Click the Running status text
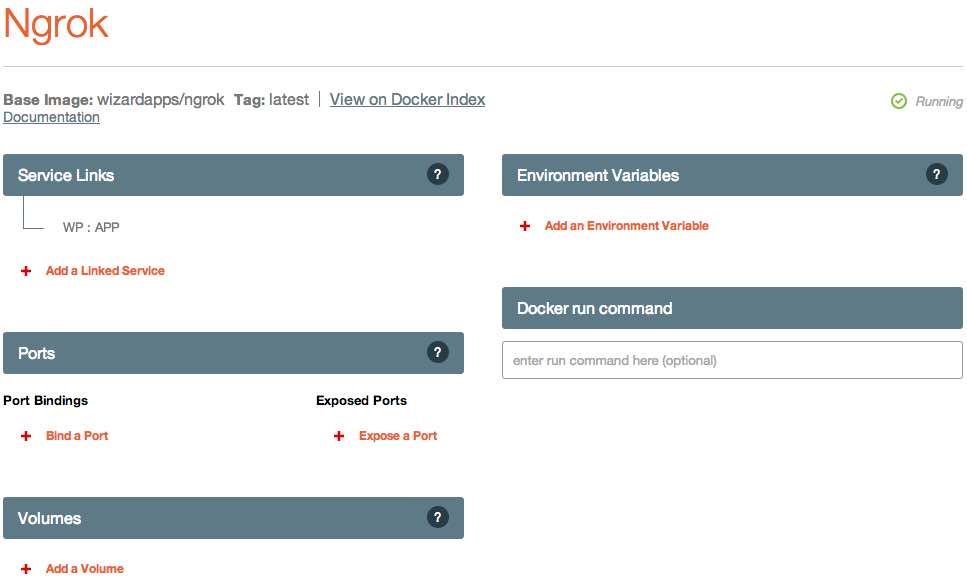 pyautogui.click(x=939, y=101)
